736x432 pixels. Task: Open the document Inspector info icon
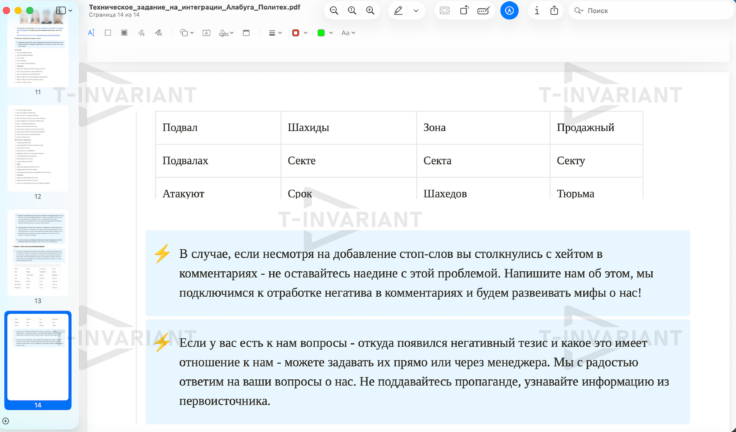click(537, 10)
